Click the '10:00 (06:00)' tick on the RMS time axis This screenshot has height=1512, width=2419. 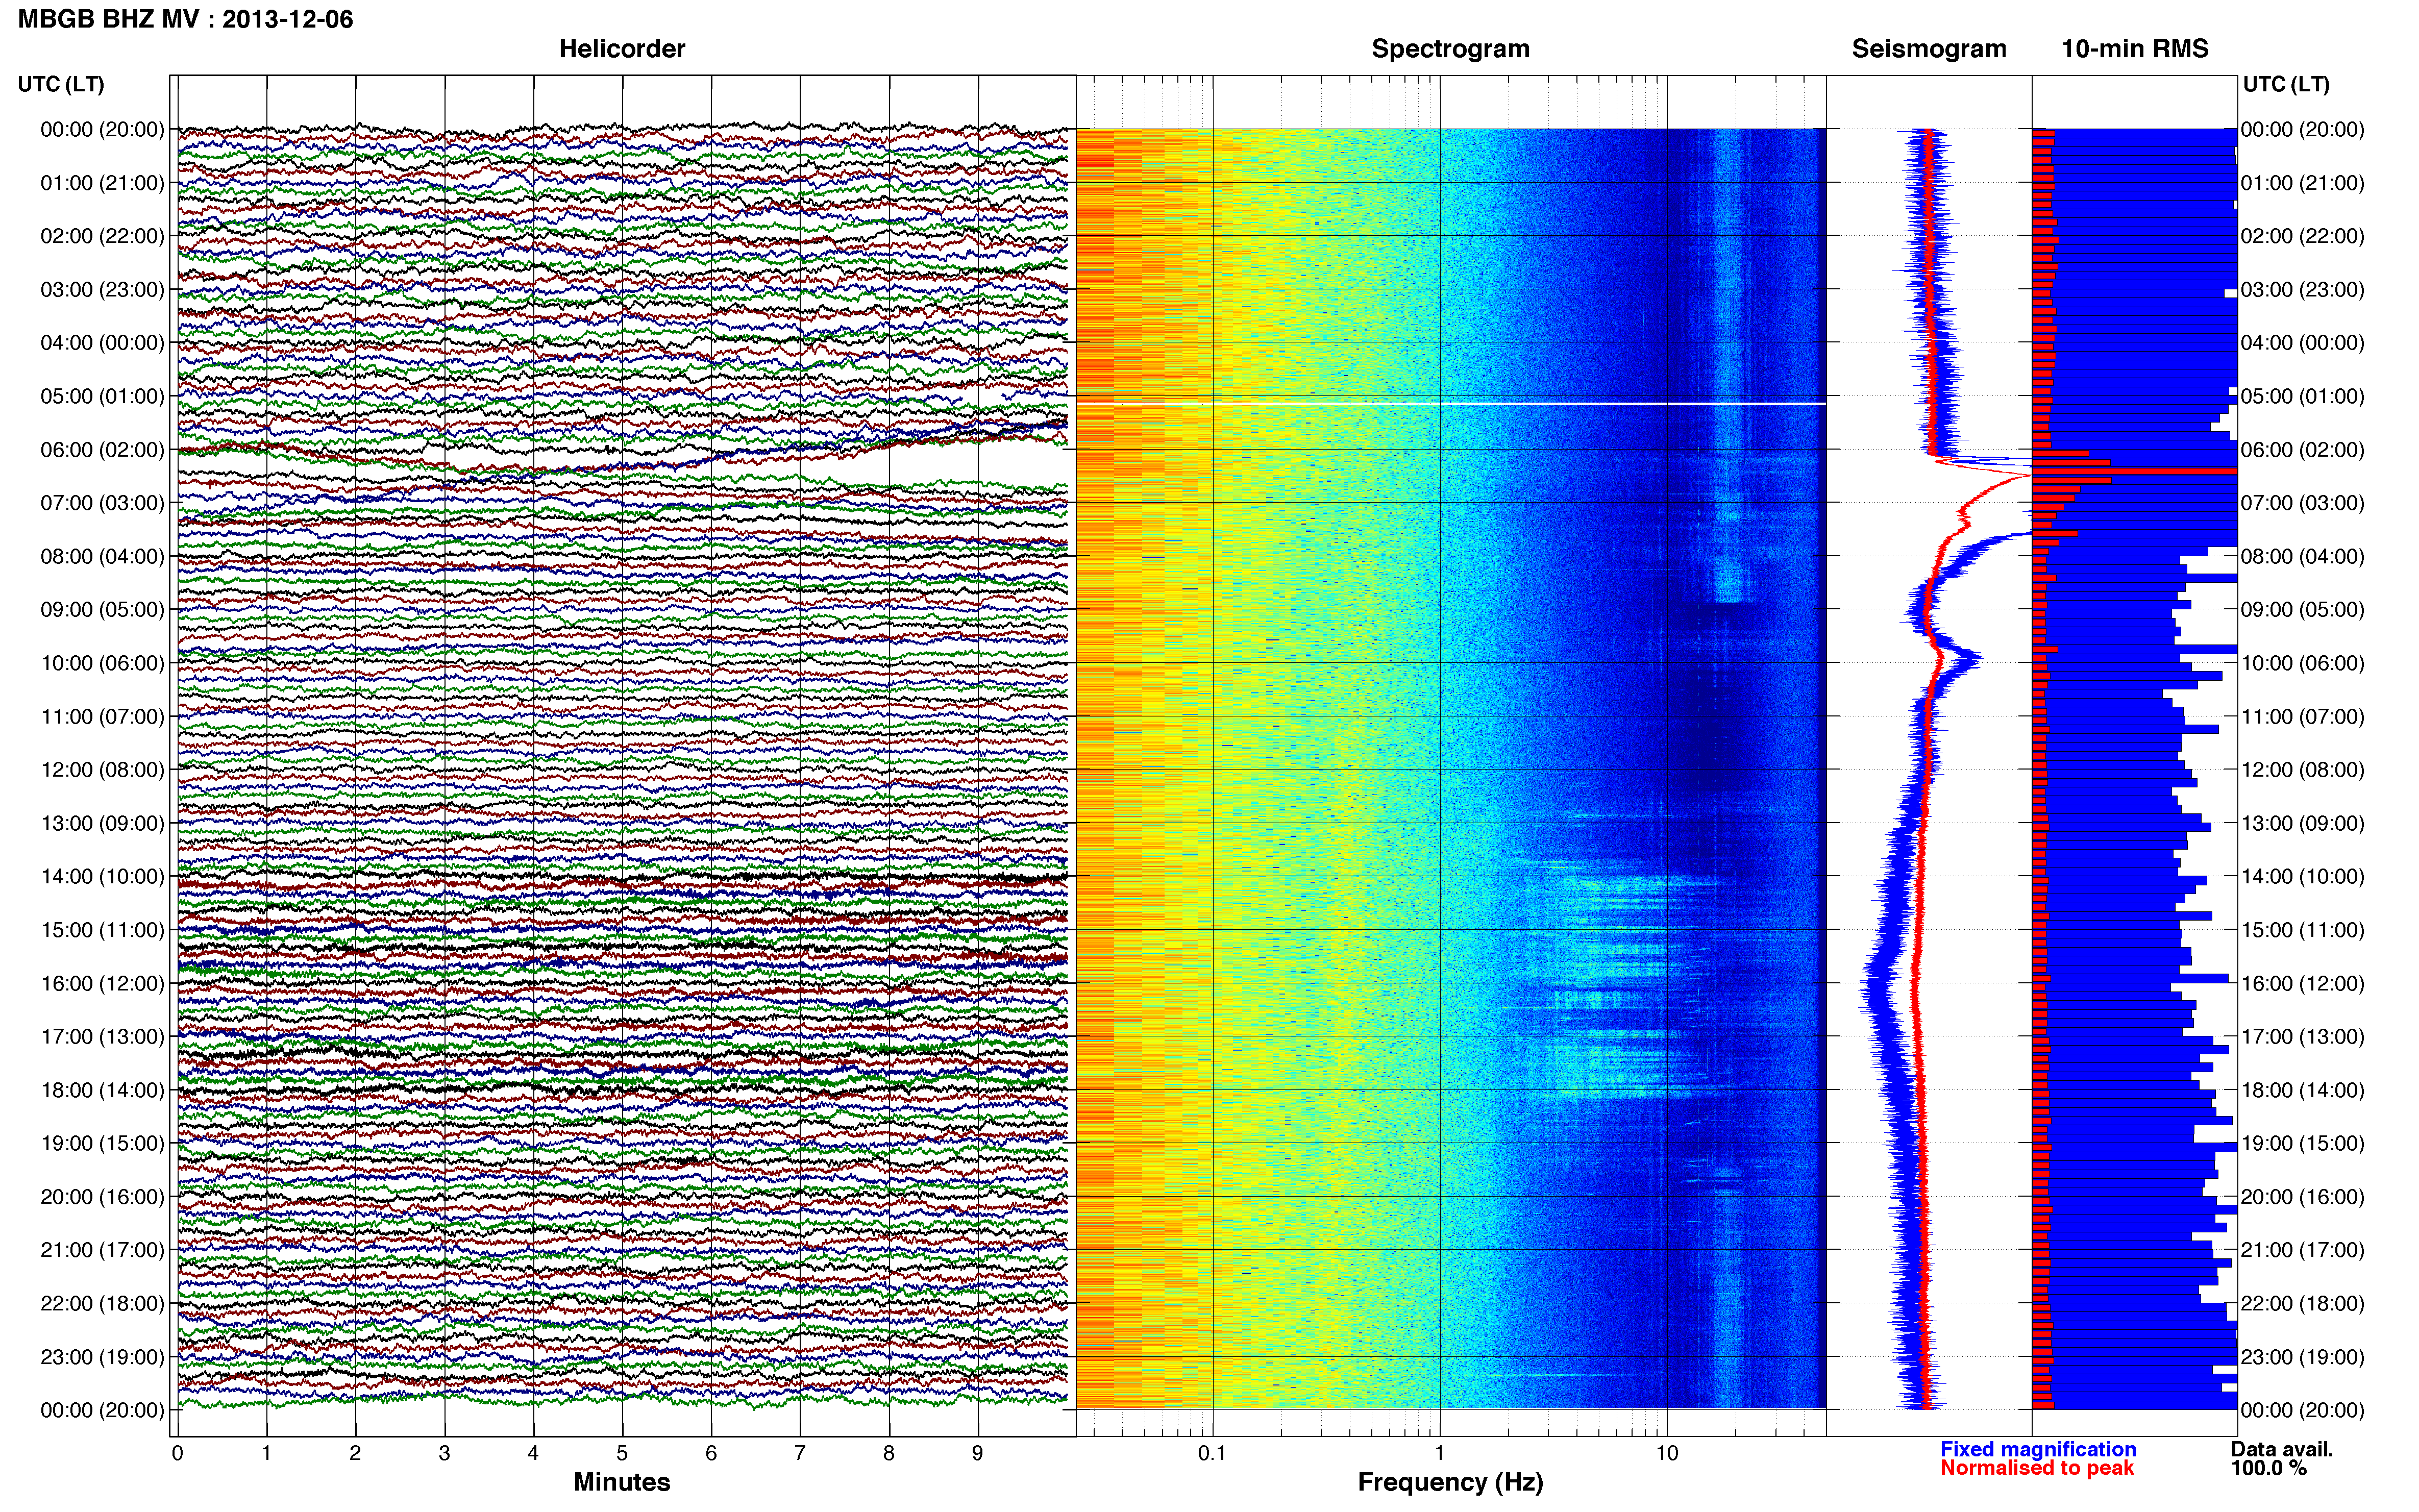[x=2303, y=663]
